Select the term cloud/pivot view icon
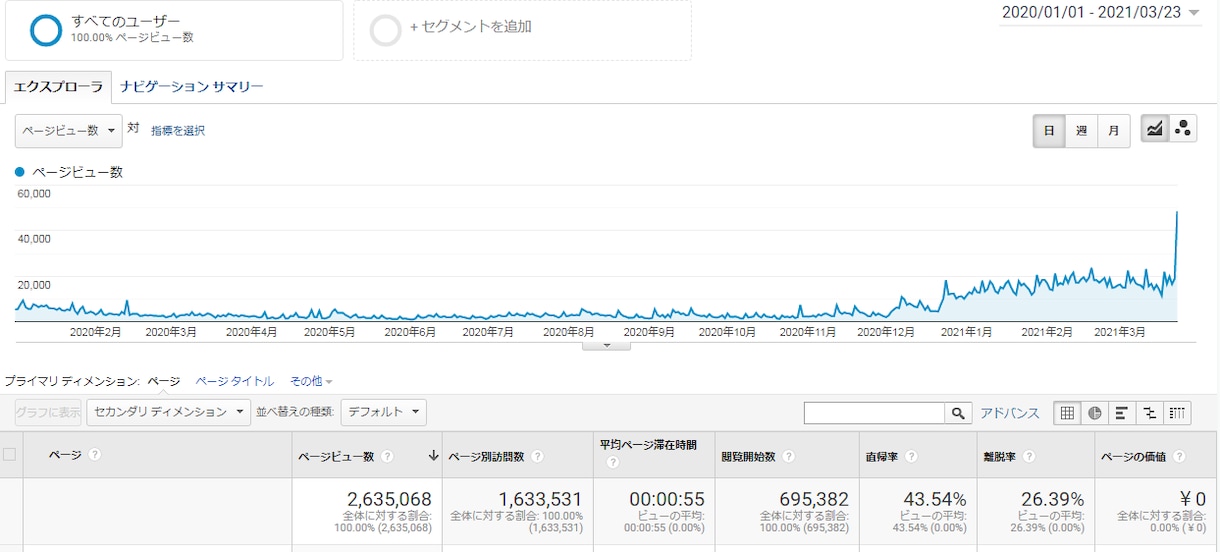This screenshot has height=552, width=1220. coord(1177,413)
